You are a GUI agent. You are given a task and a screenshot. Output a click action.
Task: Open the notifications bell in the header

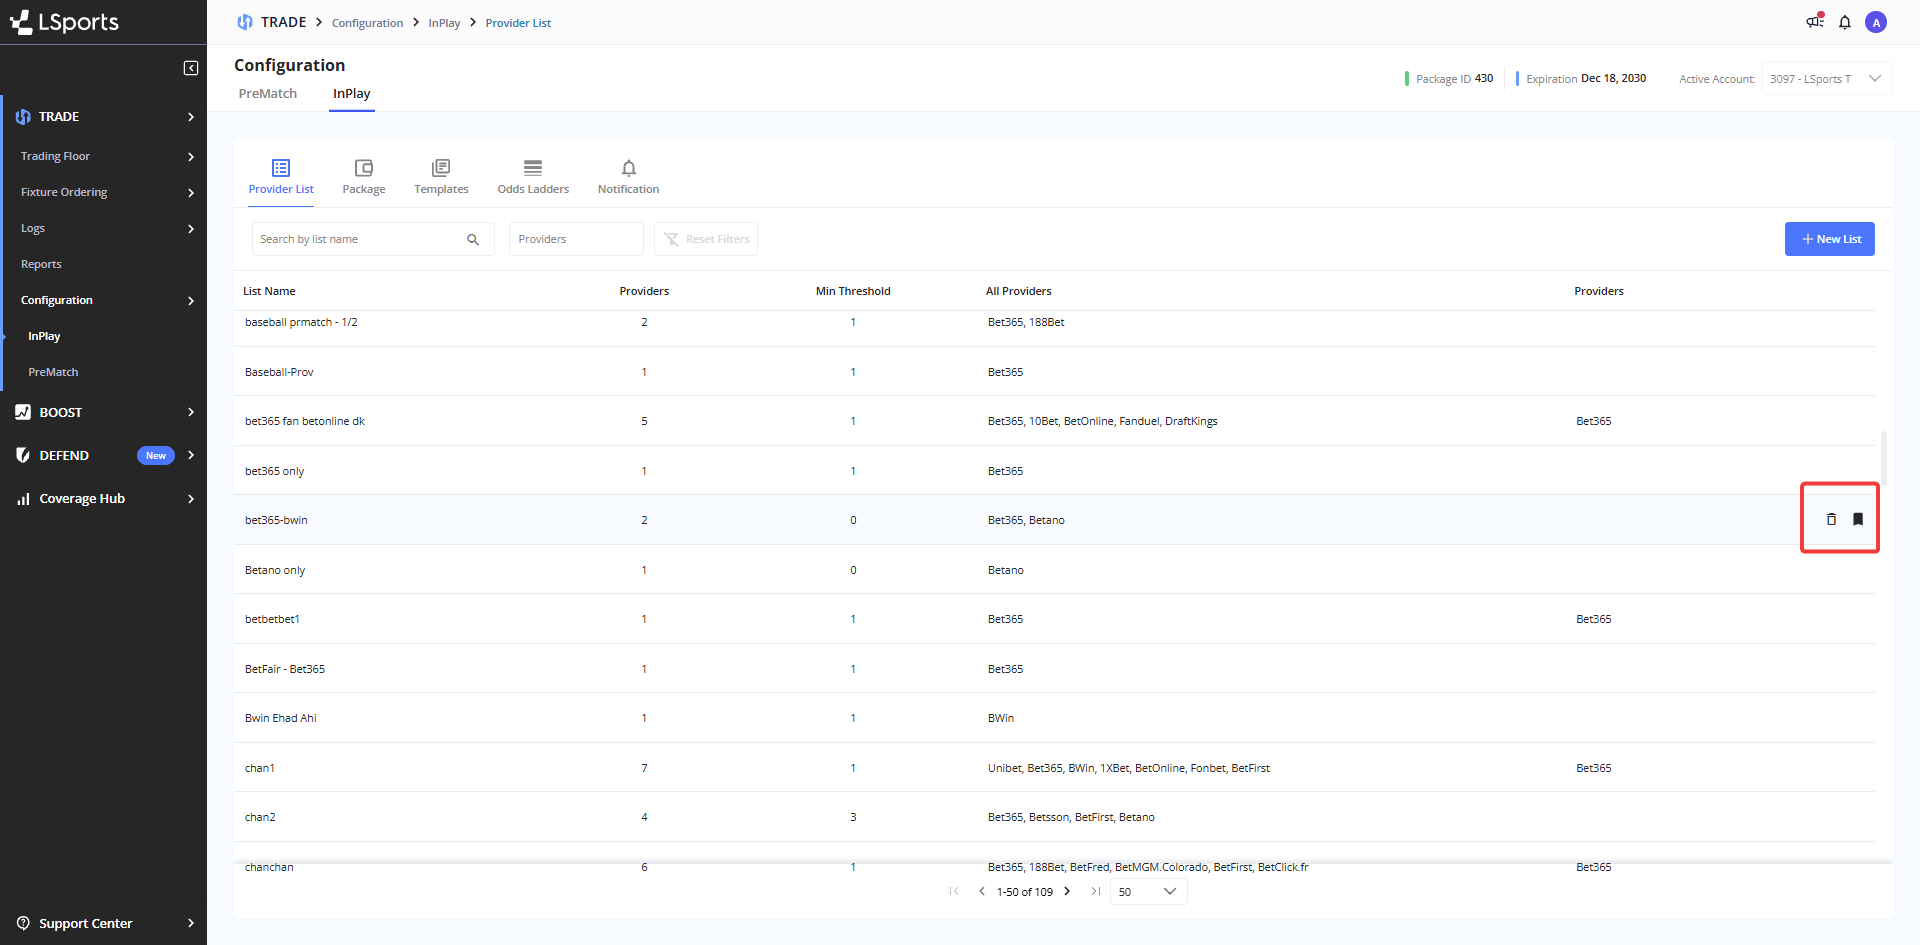point(1845,22)
